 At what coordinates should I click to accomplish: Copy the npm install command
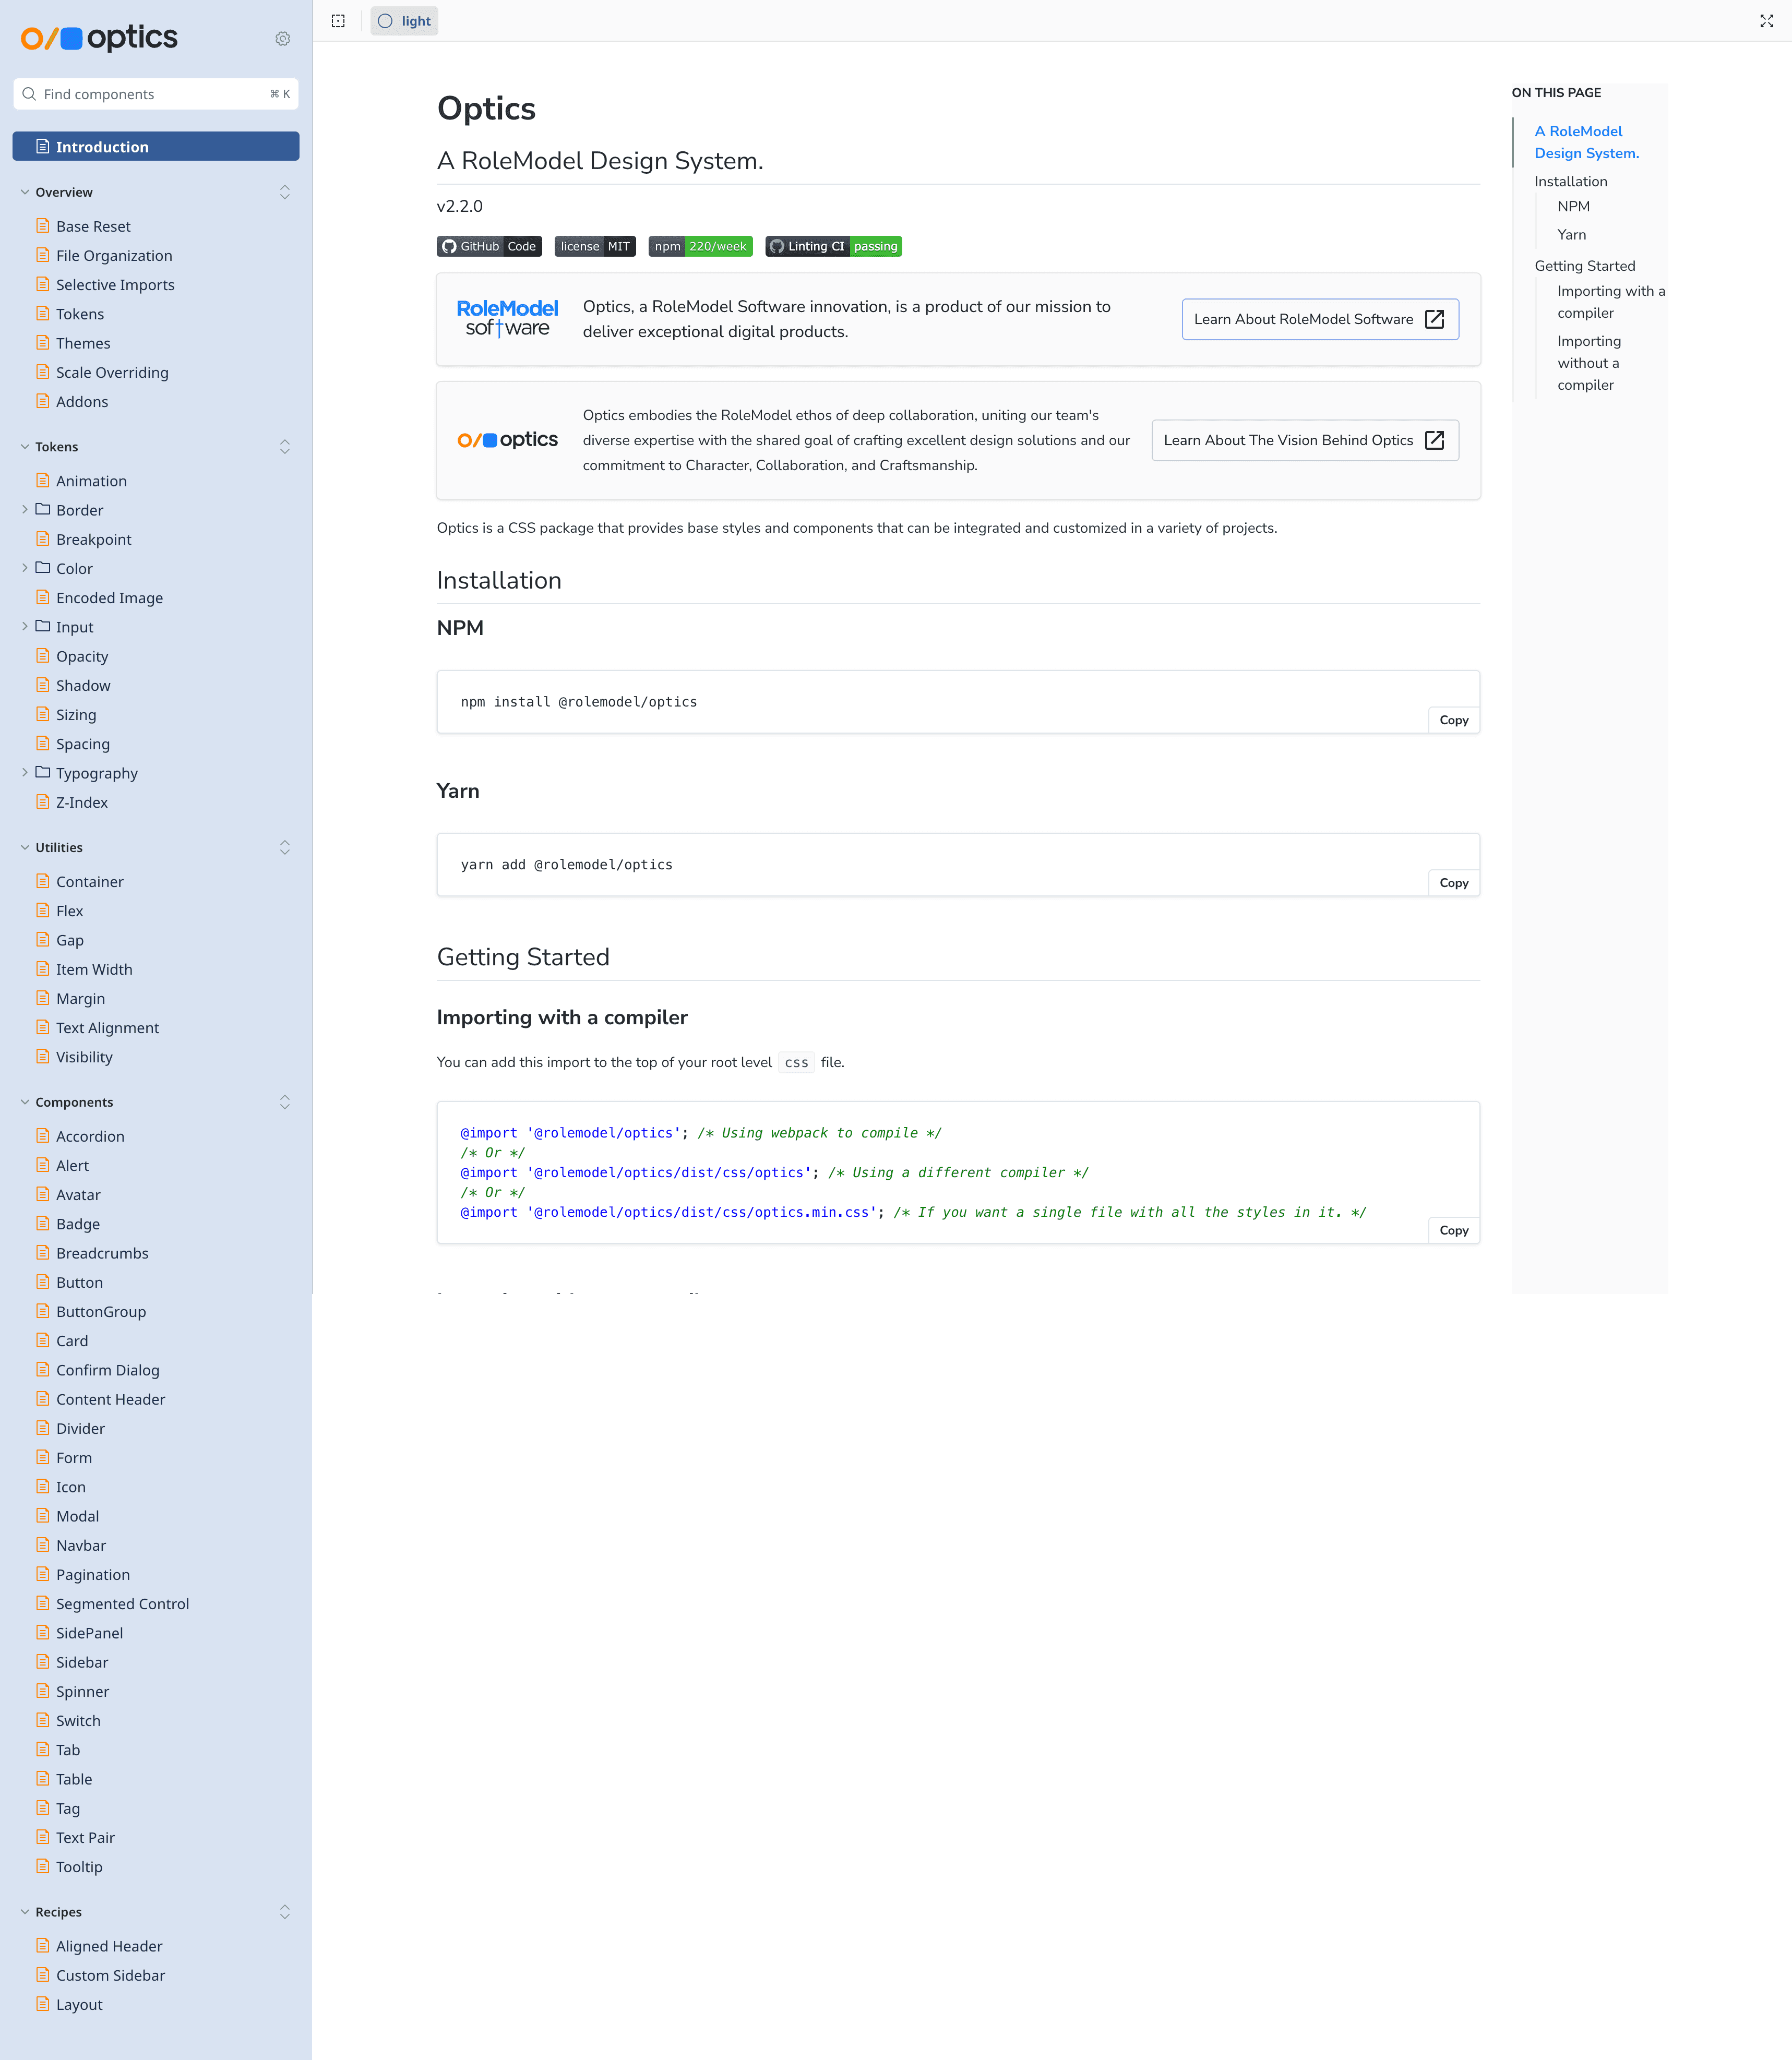(1453, 720)
